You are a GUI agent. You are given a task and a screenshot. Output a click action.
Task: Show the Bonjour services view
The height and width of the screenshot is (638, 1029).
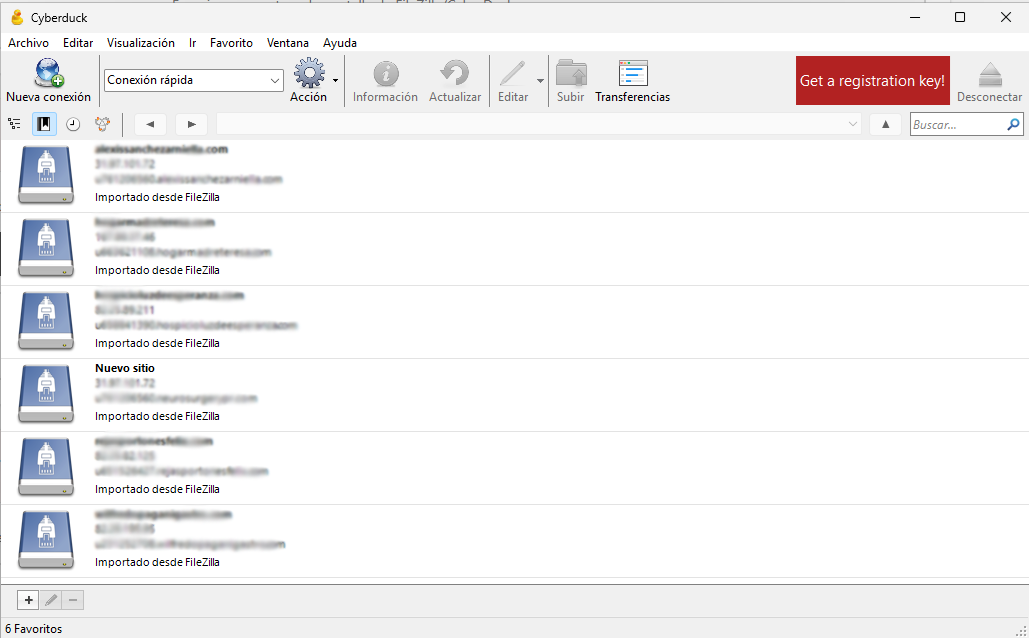[x=102, y=124]
